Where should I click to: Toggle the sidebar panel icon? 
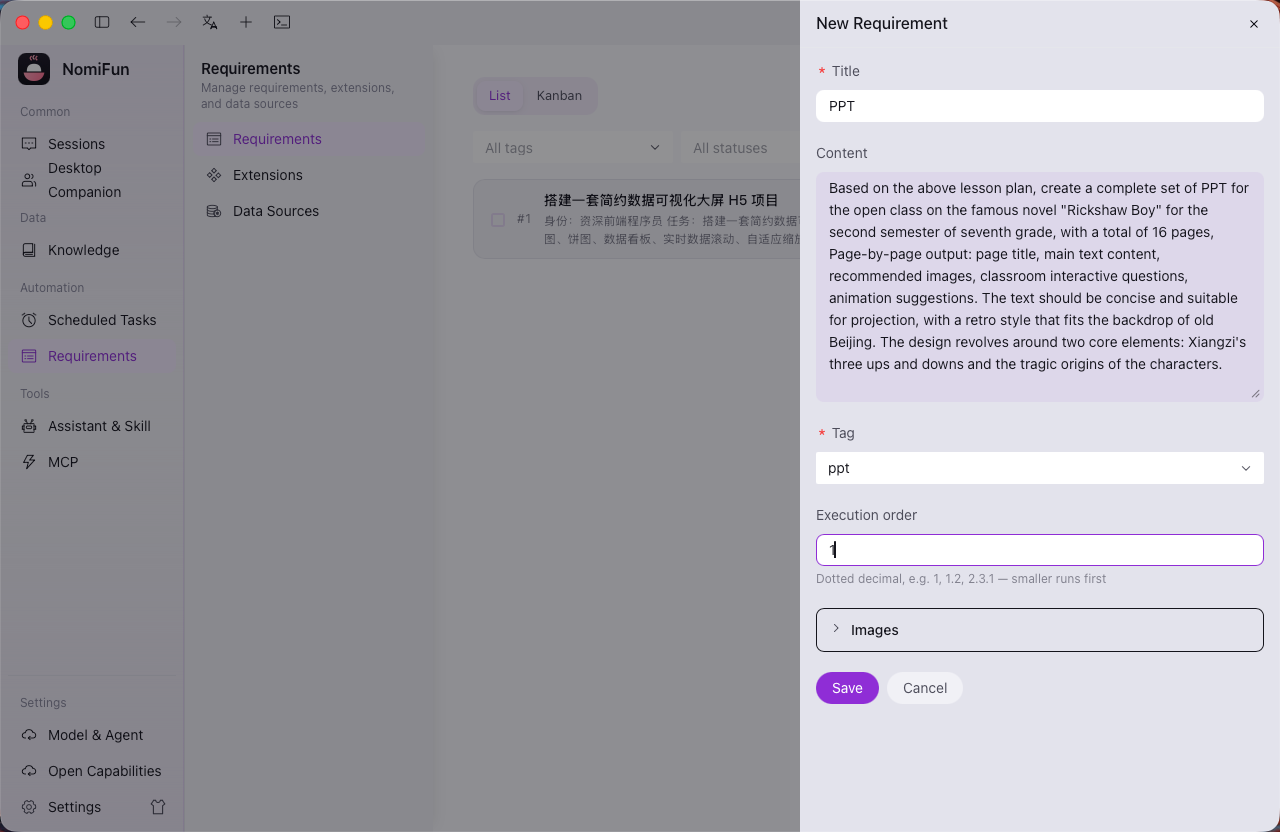(102, 22)
